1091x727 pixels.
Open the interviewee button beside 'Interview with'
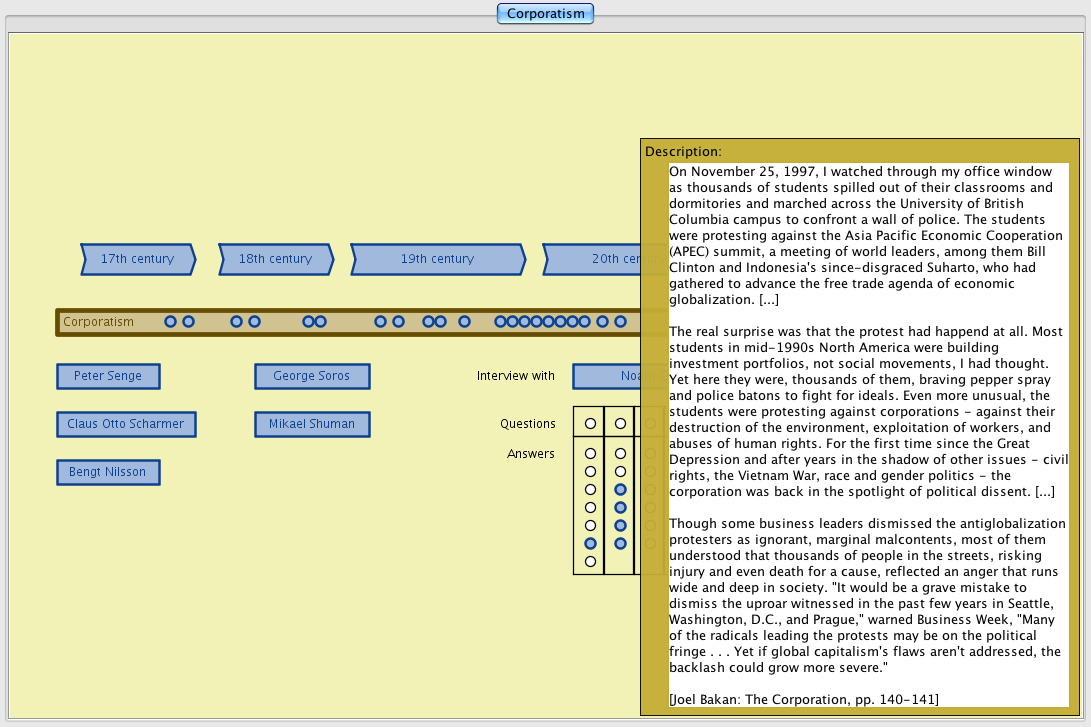(607, 376)
